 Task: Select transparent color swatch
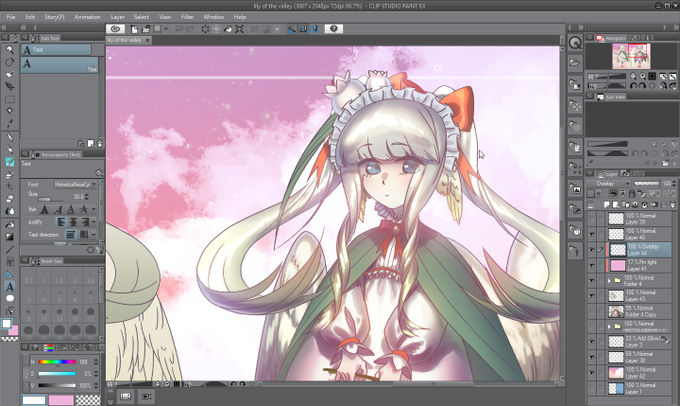pyautogui.click(x=88, y=400)
